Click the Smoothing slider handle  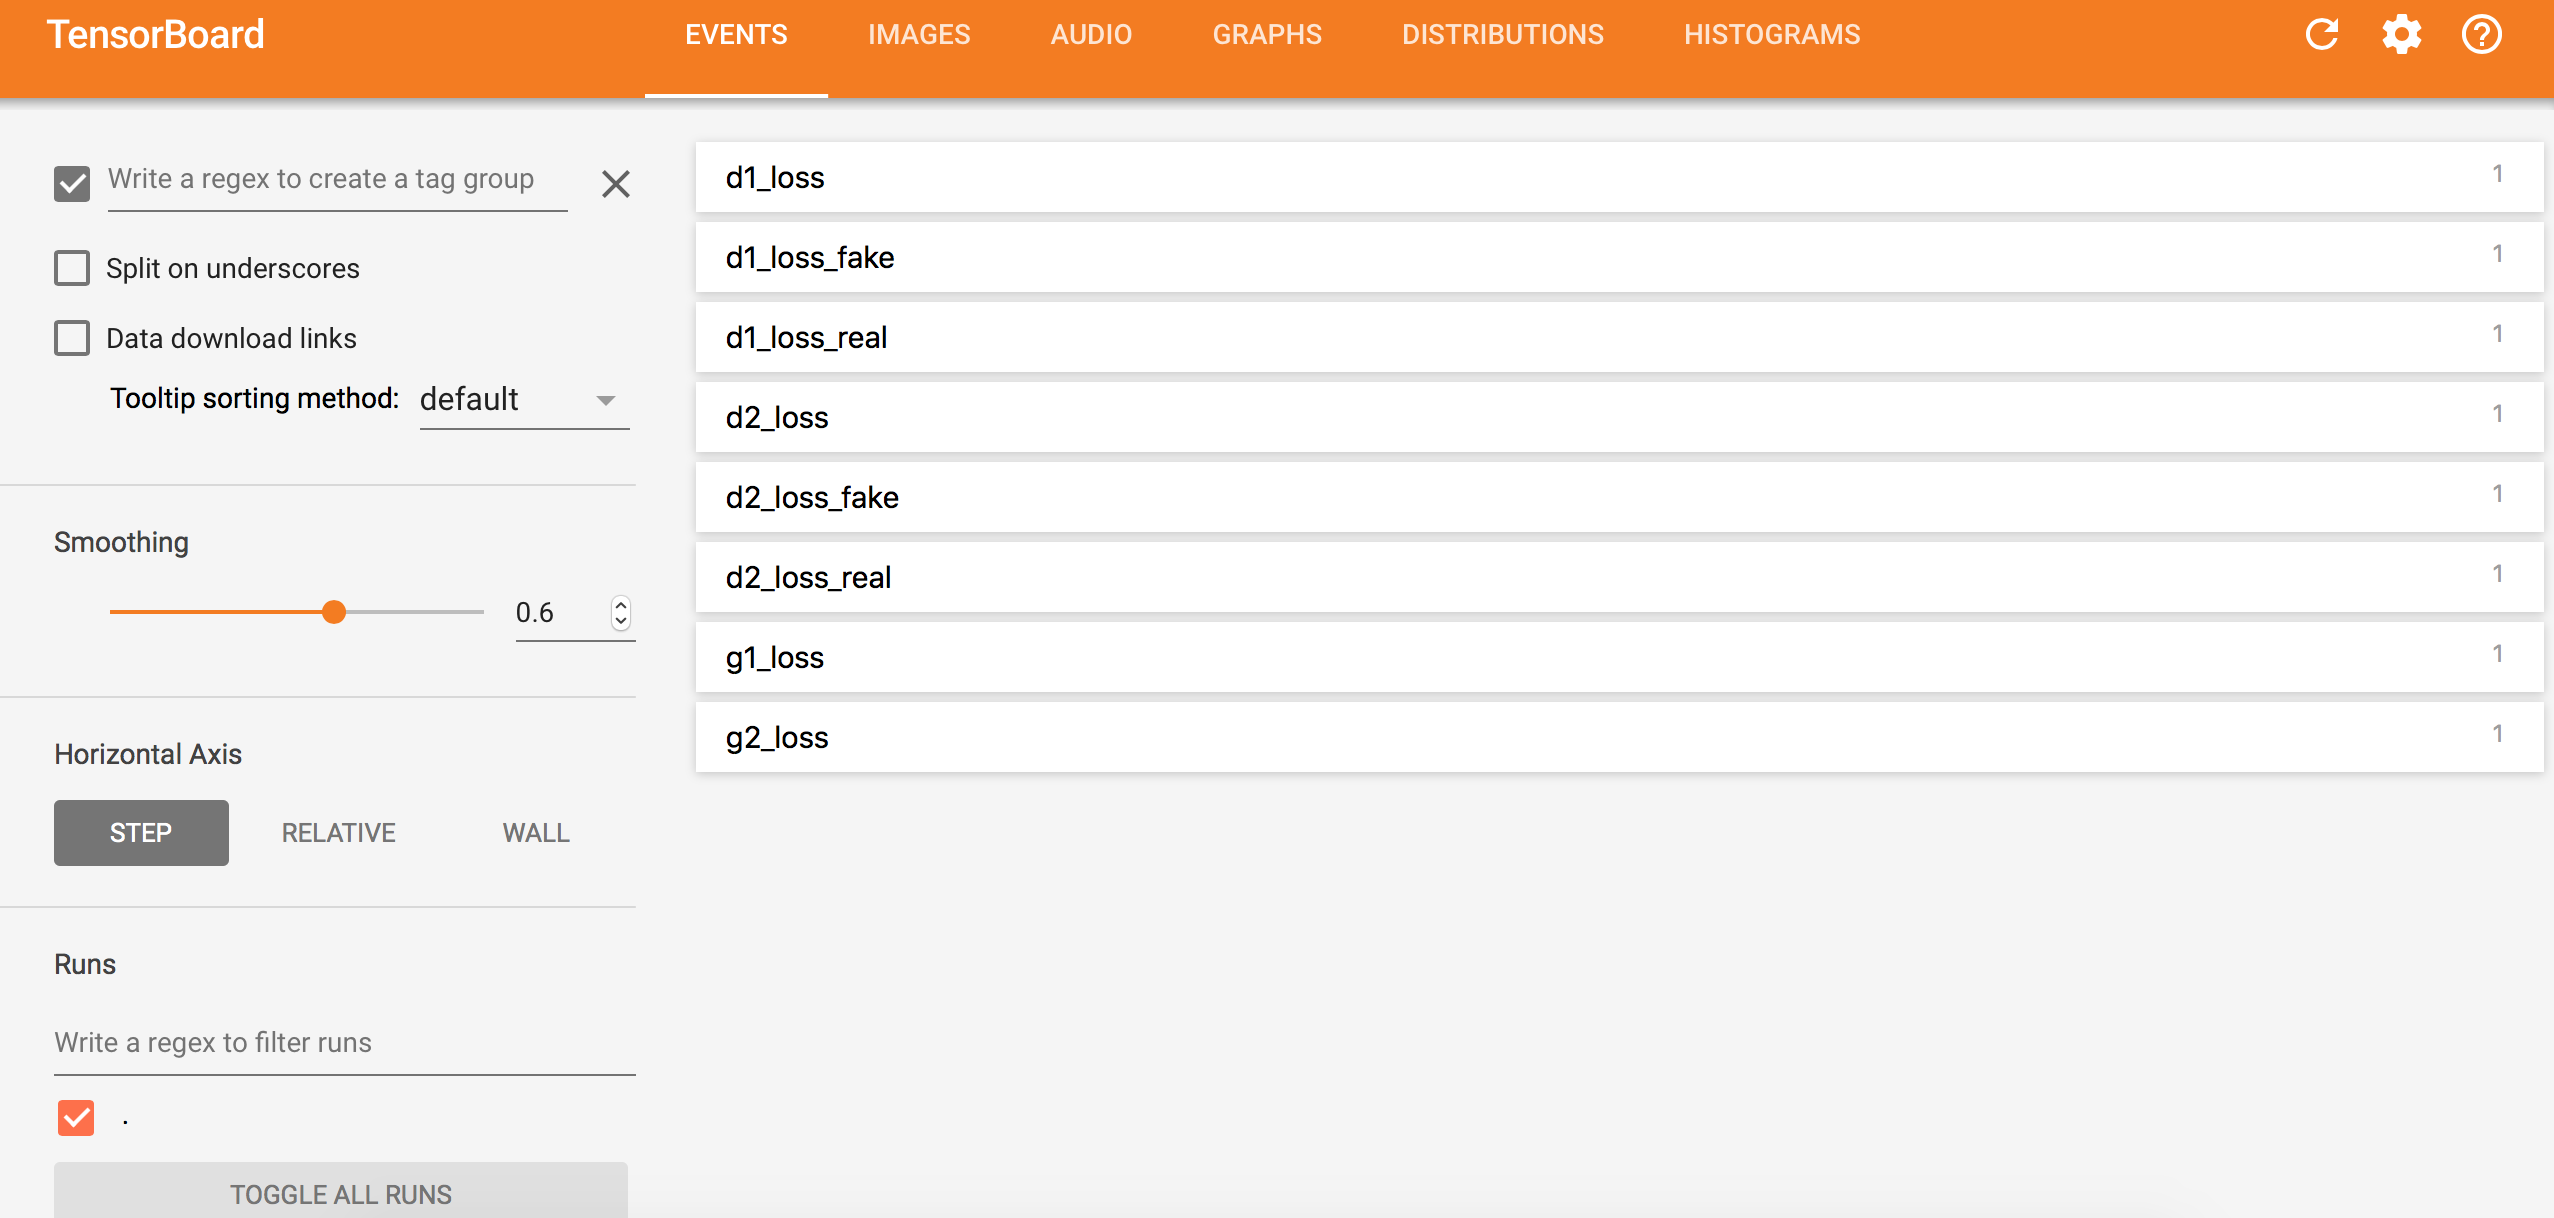pos(334,612)
